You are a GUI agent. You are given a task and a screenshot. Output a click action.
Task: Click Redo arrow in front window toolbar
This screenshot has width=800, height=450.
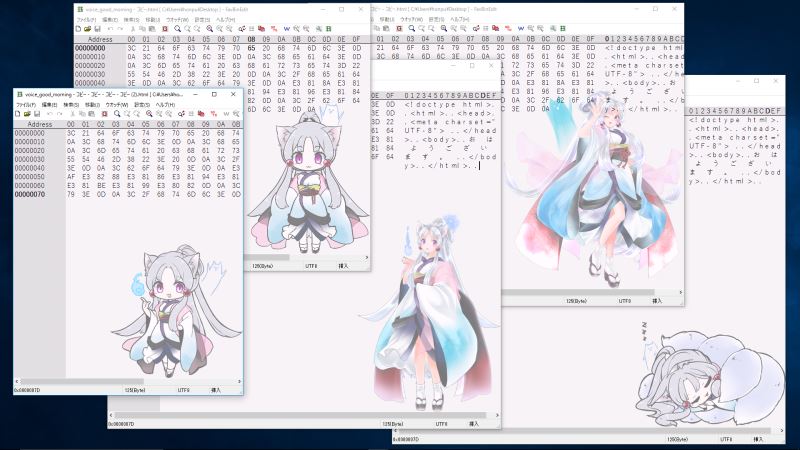click(60, 114)
